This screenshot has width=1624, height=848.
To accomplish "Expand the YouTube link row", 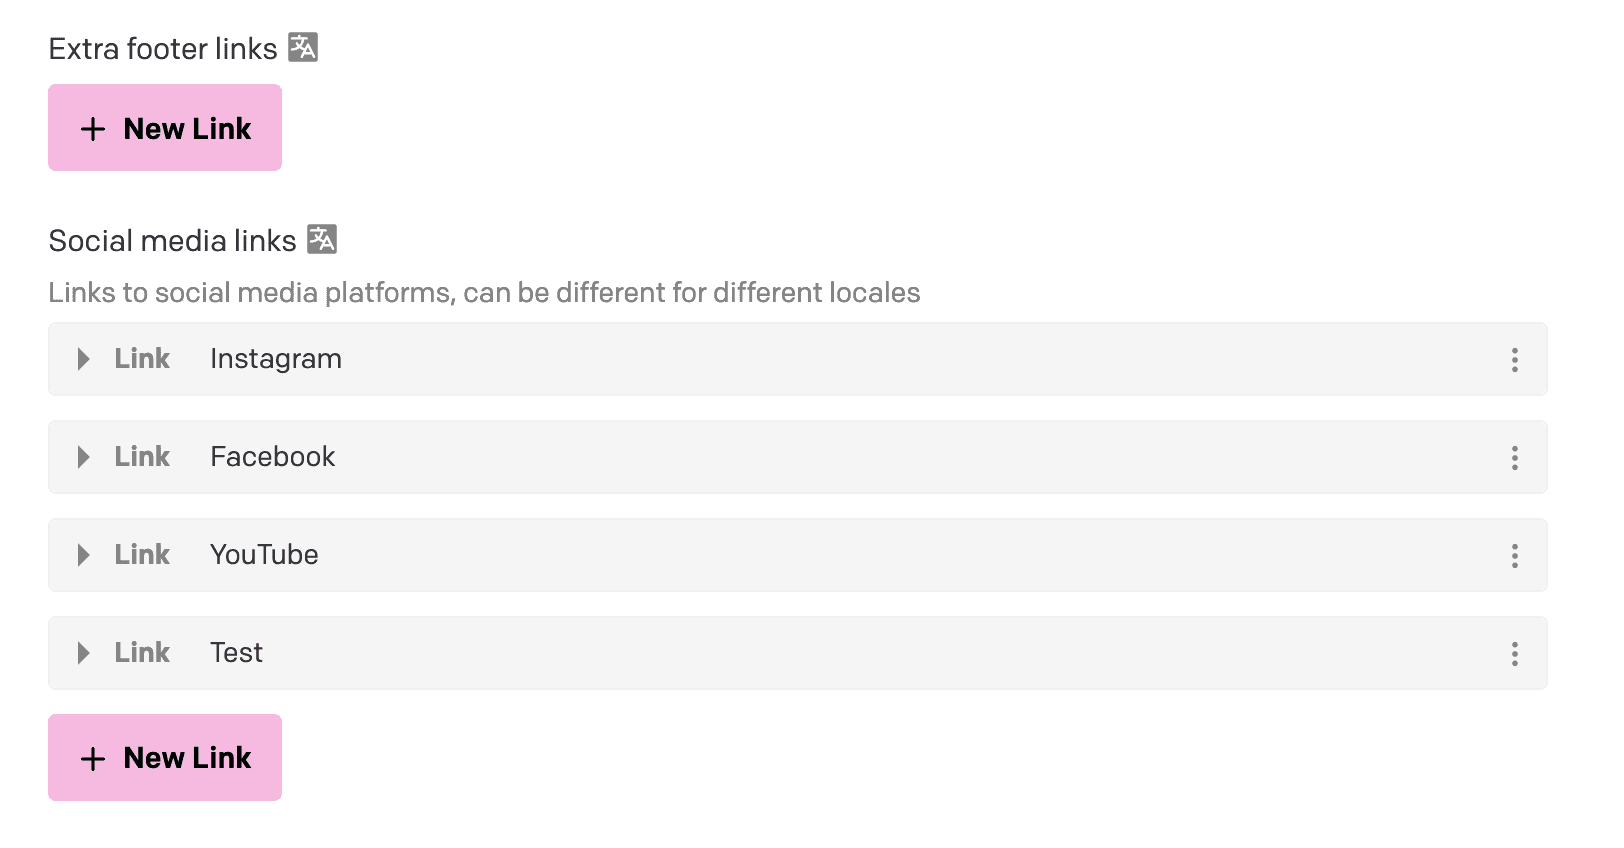I will pyautogui.click(x=84, y=555).
